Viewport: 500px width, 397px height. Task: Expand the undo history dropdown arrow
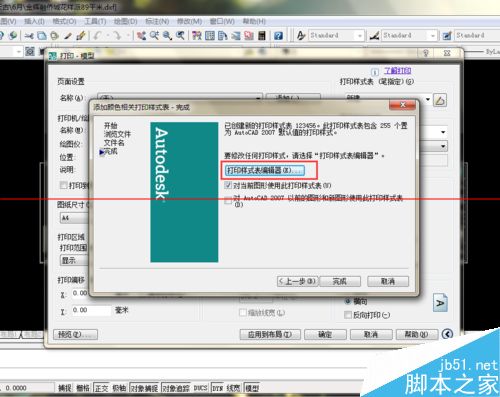click(x=108, y=35)
